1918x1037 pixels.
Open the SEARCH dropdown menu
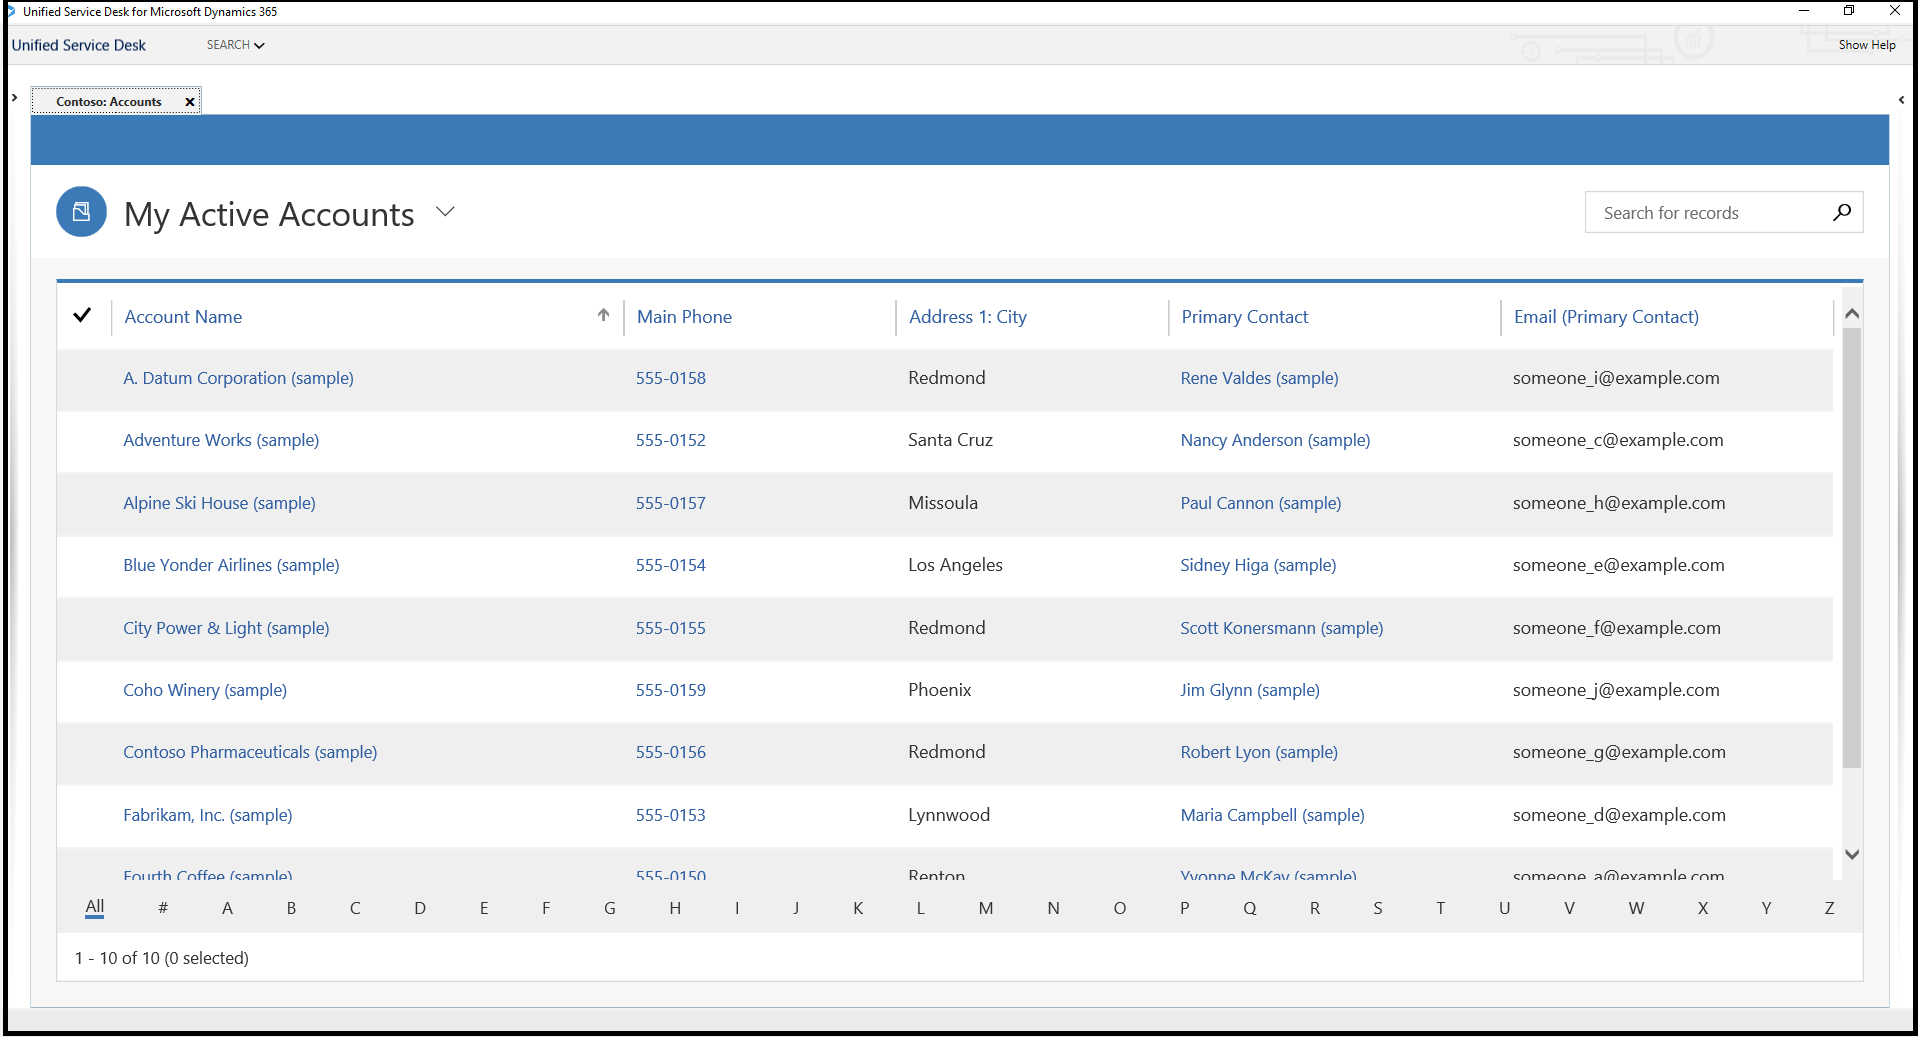point(236,45)
